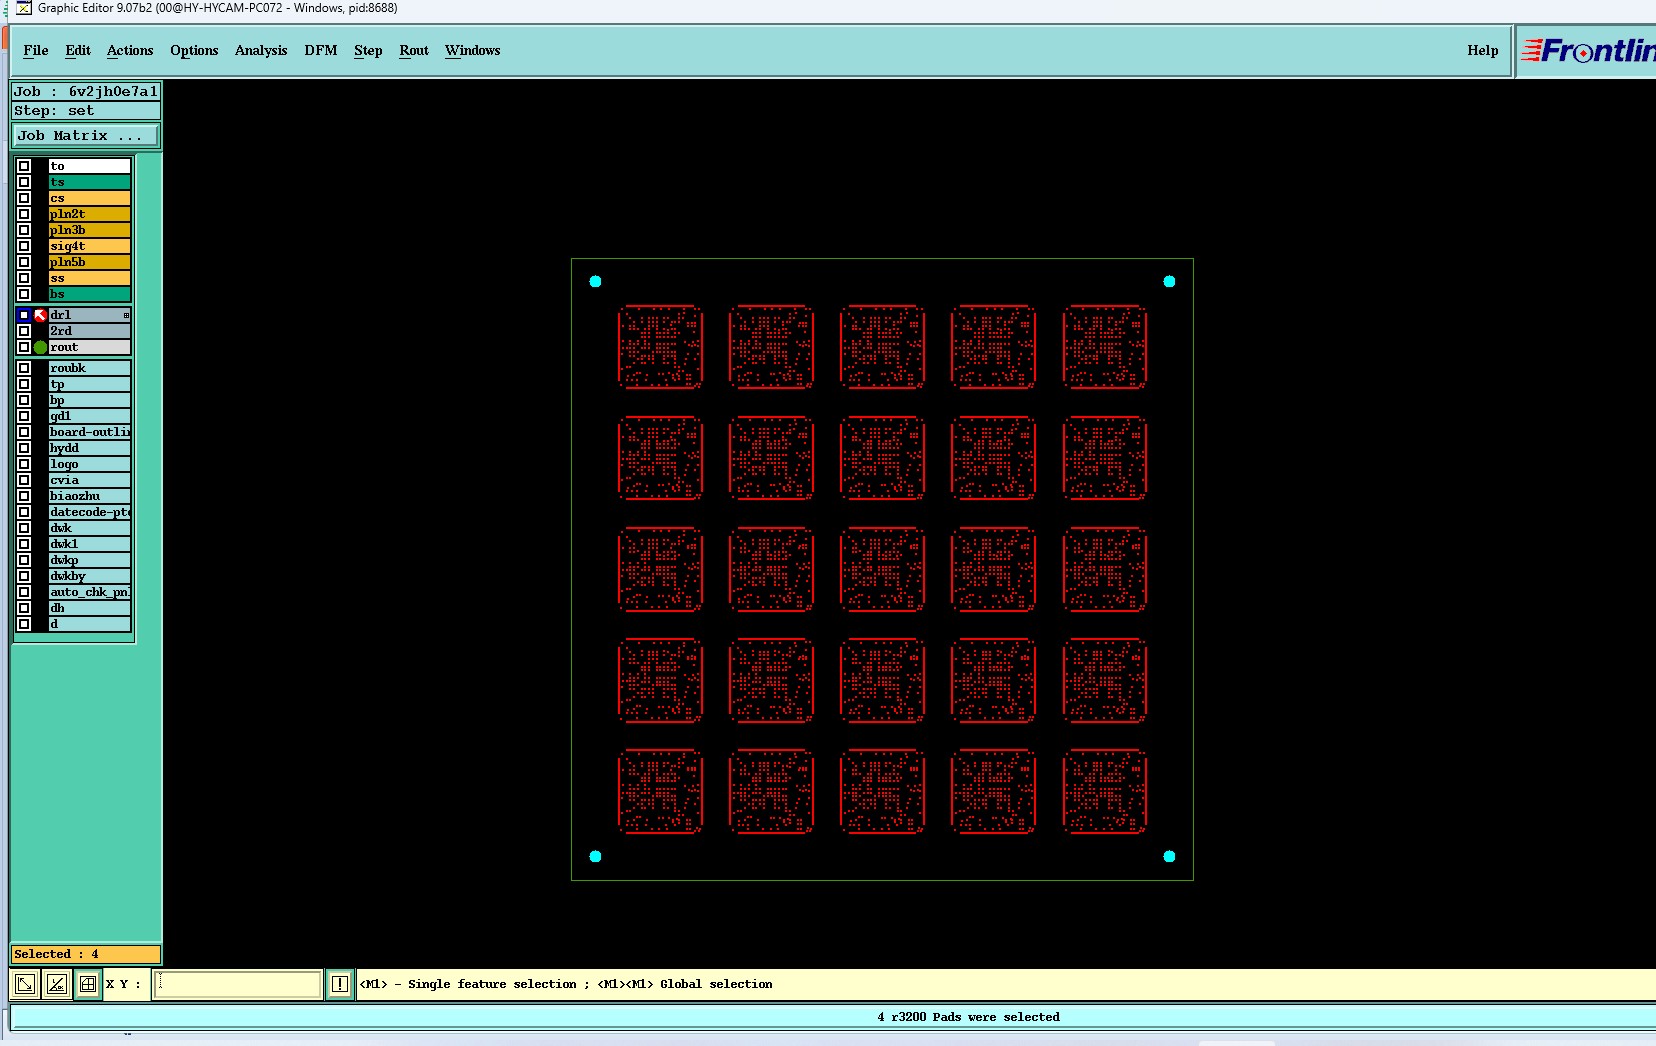Image resolution: width=1656 pixels, height=1046 pixels.
Task: Select the bs layer name
Action: click(89, 294)
